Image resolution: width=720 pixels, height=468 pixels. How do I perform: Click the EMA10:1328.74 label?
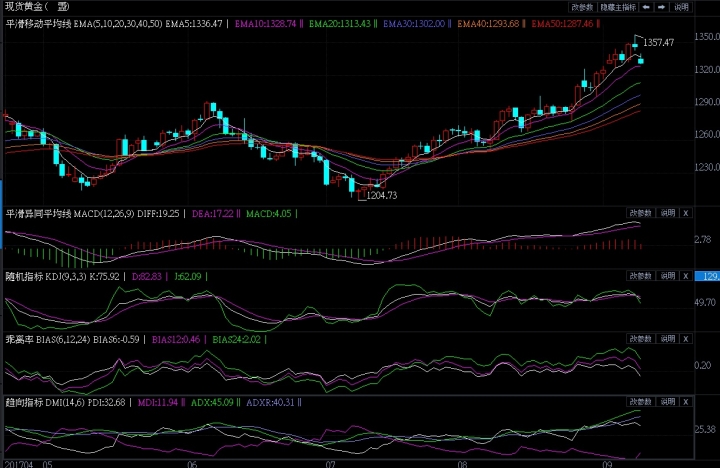265,23
